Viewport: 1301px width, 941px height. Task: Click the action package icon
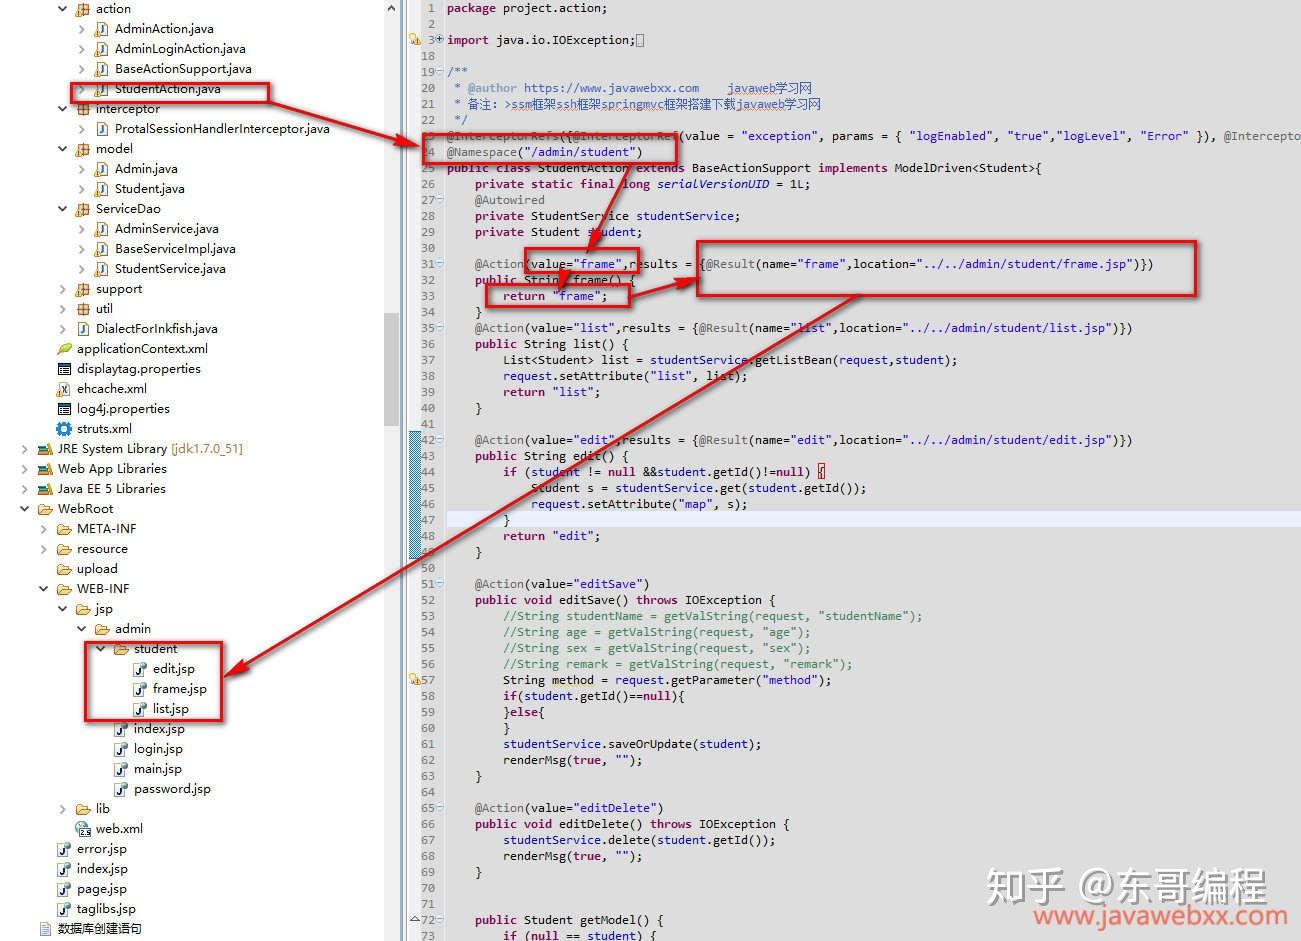(83, 9)
